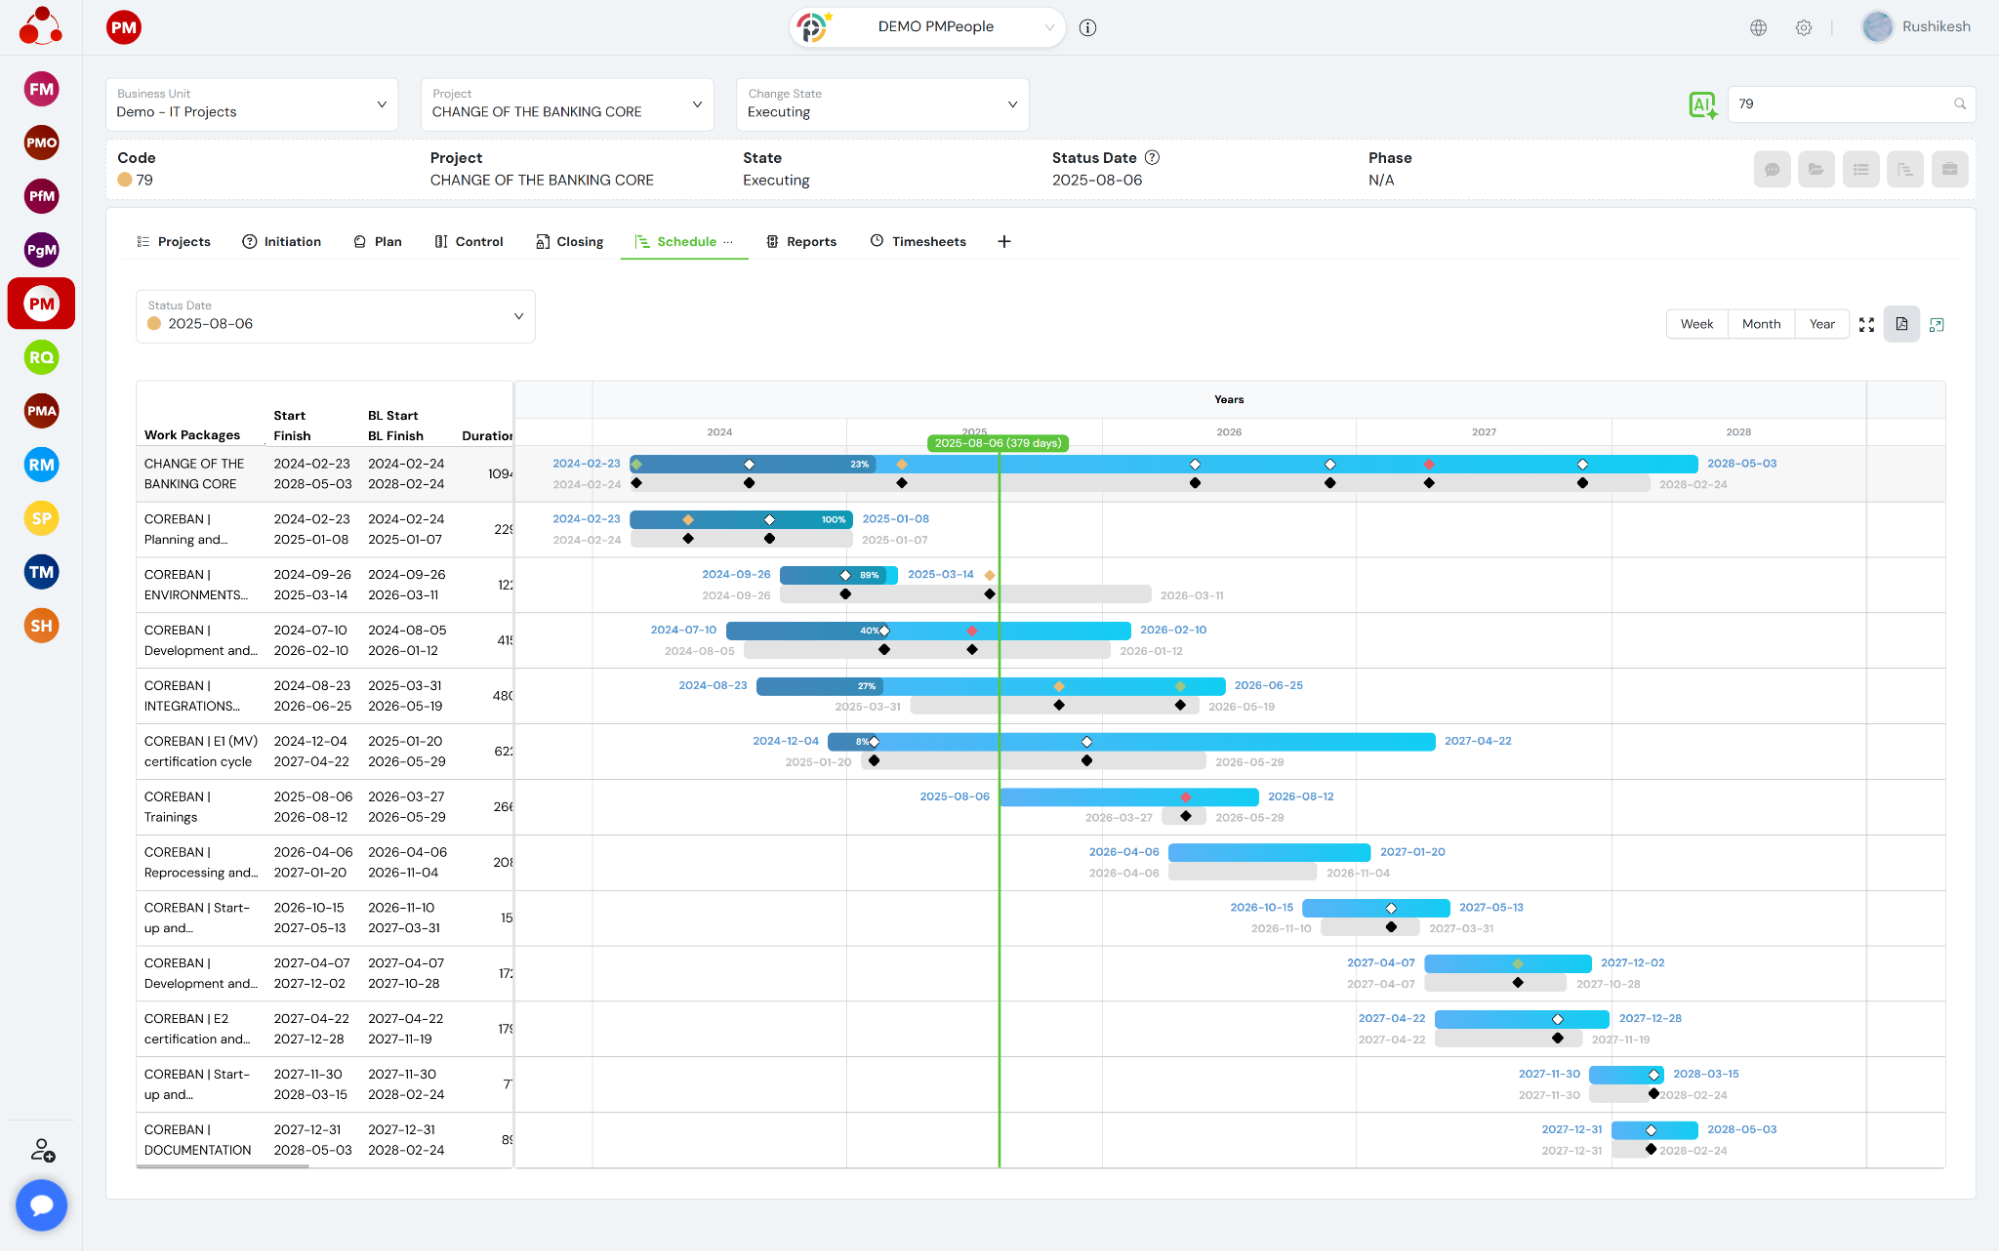The height and width of the screenshot is (1252, 1999).
Task: Switch timeline scale to Week
Action: tap(1696, 324)
